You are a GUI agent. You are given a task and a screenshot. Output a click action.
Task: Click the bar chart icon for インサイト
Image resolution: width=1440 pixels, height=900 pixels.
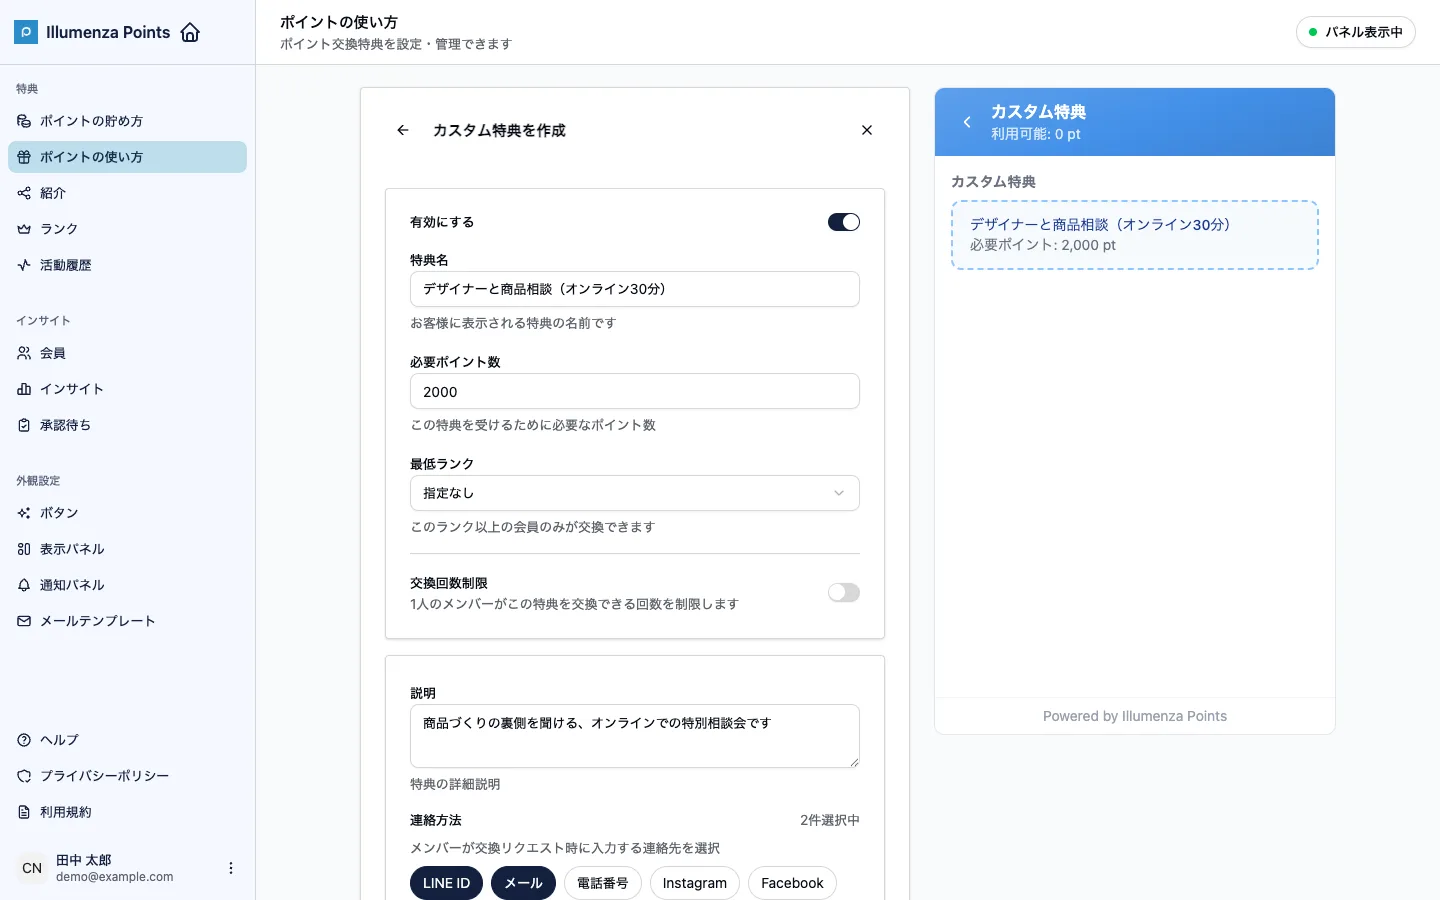point(24,389)
